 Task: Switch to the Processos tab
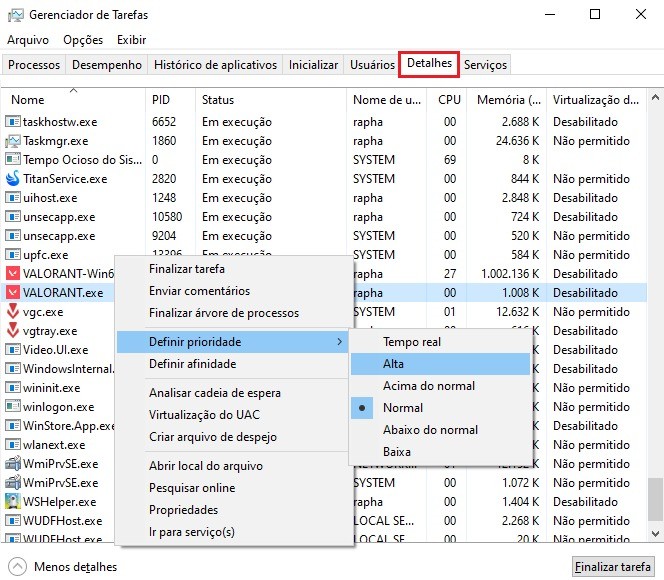click(x=34, y=65)
